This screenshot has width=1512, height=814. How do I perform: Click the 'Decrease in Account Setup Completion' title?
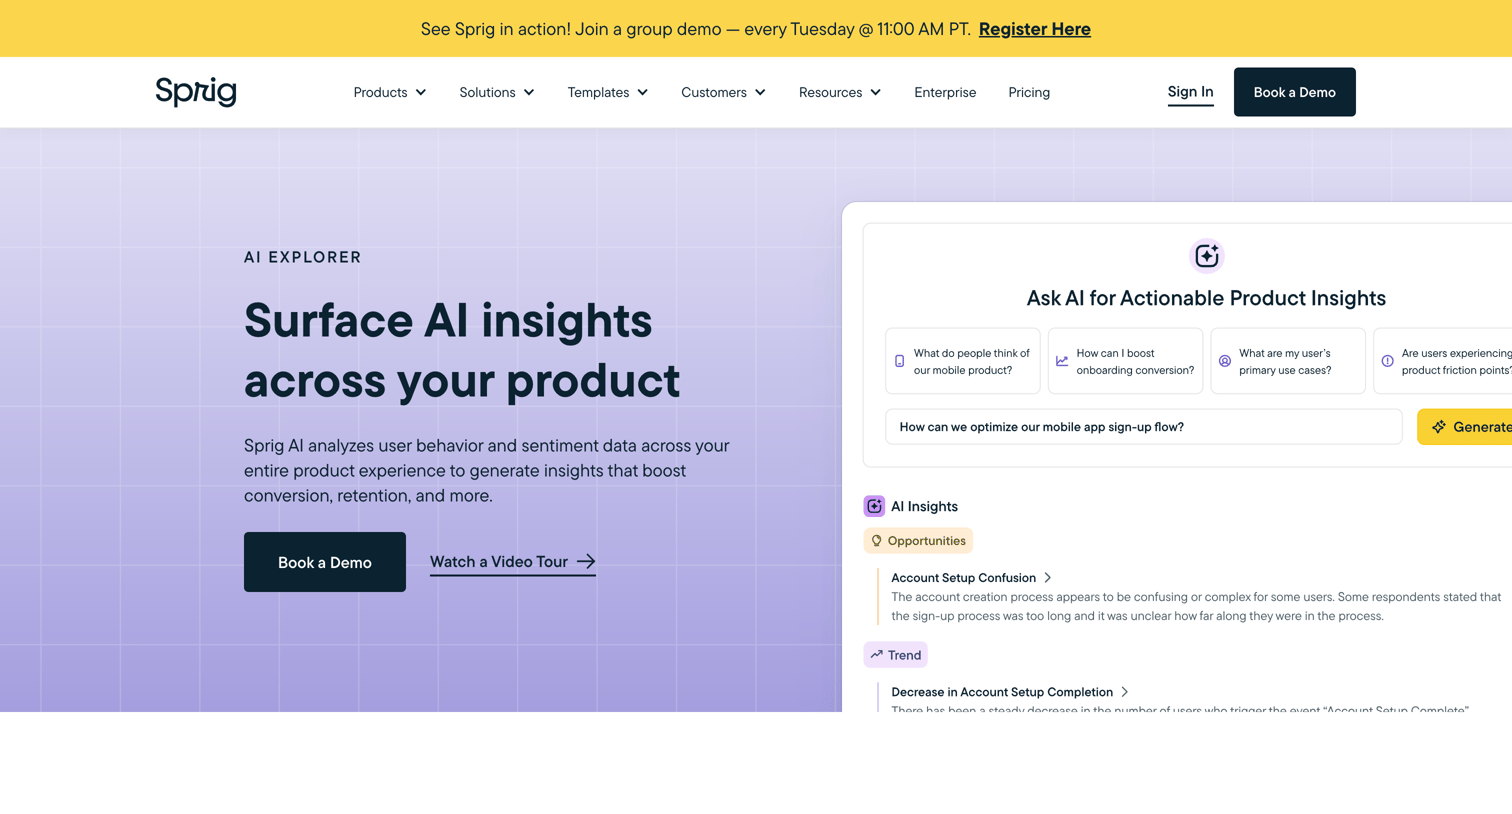(1002, 692)
